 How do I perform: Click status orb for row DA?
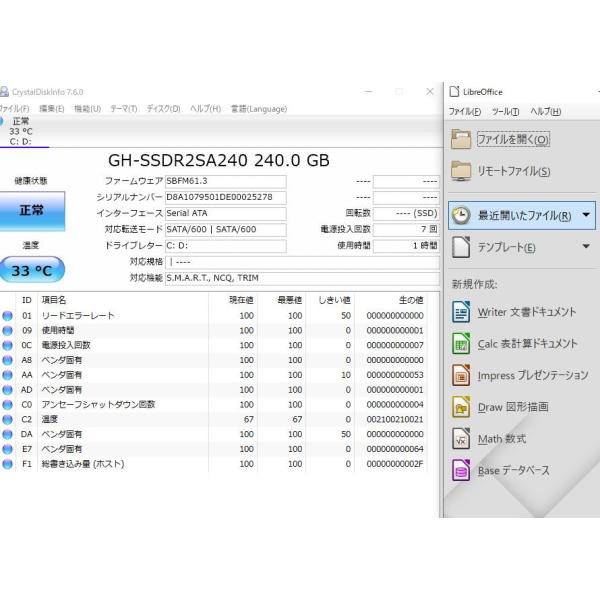coord(7,434)
